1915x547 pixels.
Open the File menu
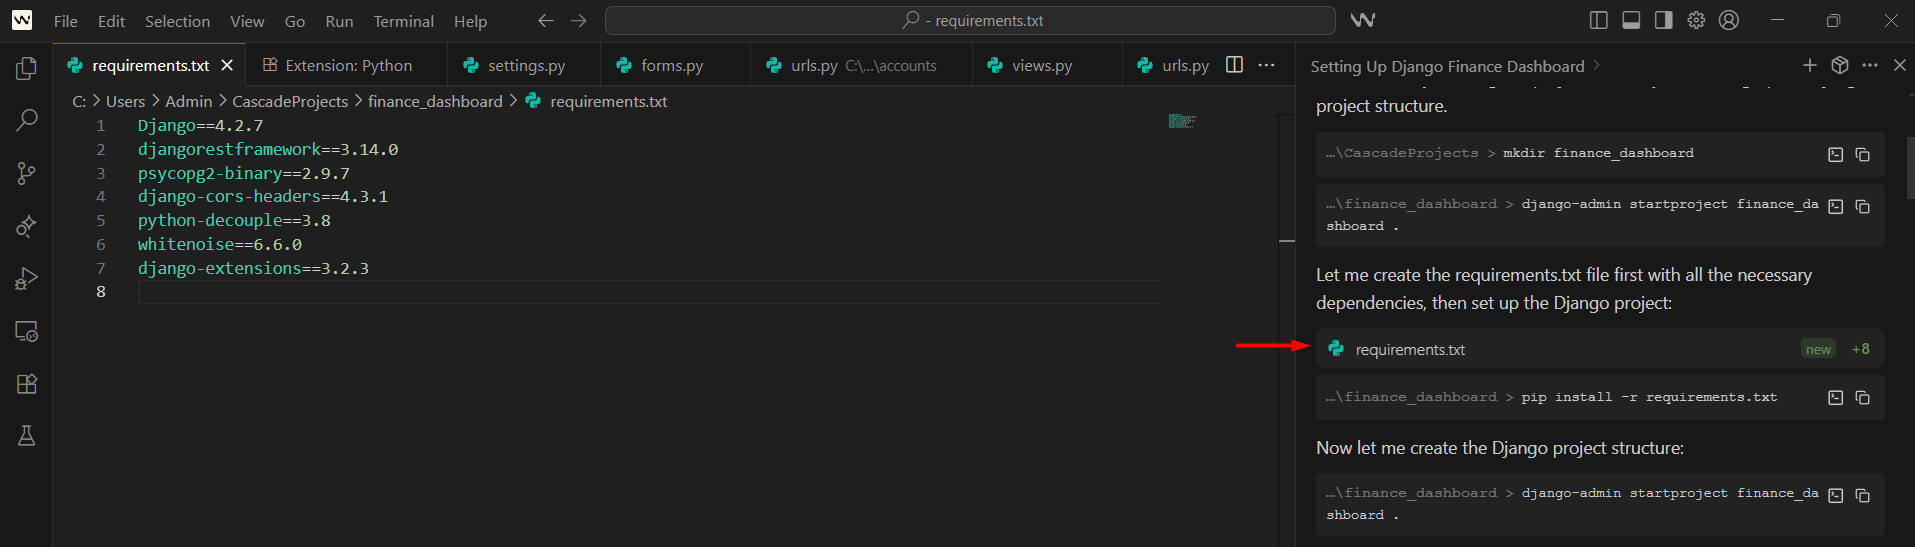tap(66, 21)
